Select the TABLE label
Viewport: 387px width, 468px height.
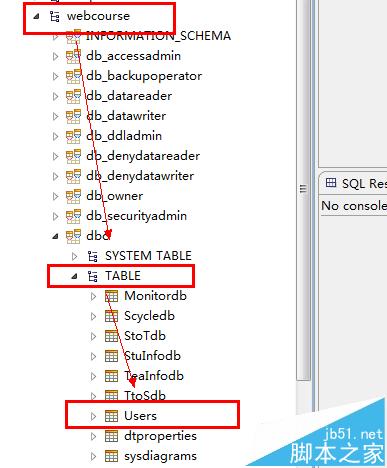[123, 276]
